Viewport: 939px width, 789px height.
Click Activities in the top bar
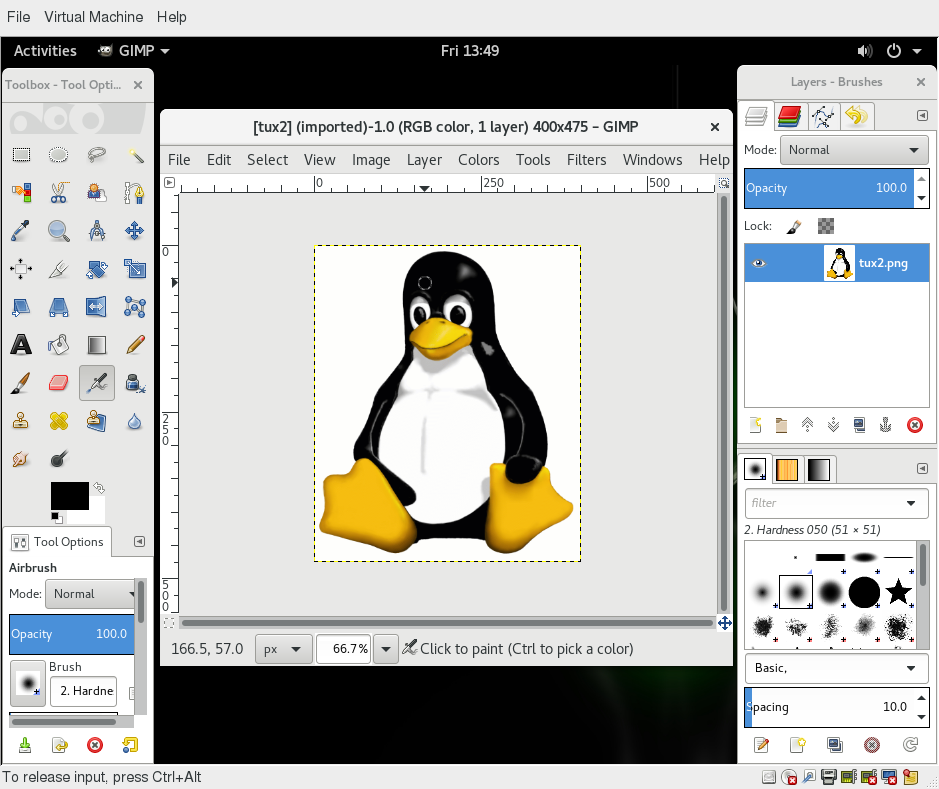pyautogui.click(x=45, y=51)
